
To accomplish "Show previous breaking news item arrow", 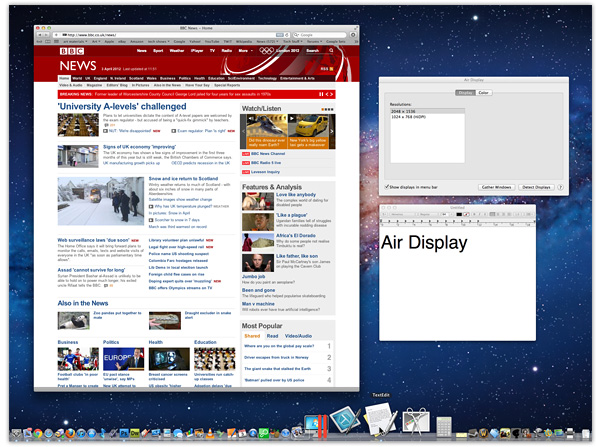I will pyautogui.click(x=327, y=94).
